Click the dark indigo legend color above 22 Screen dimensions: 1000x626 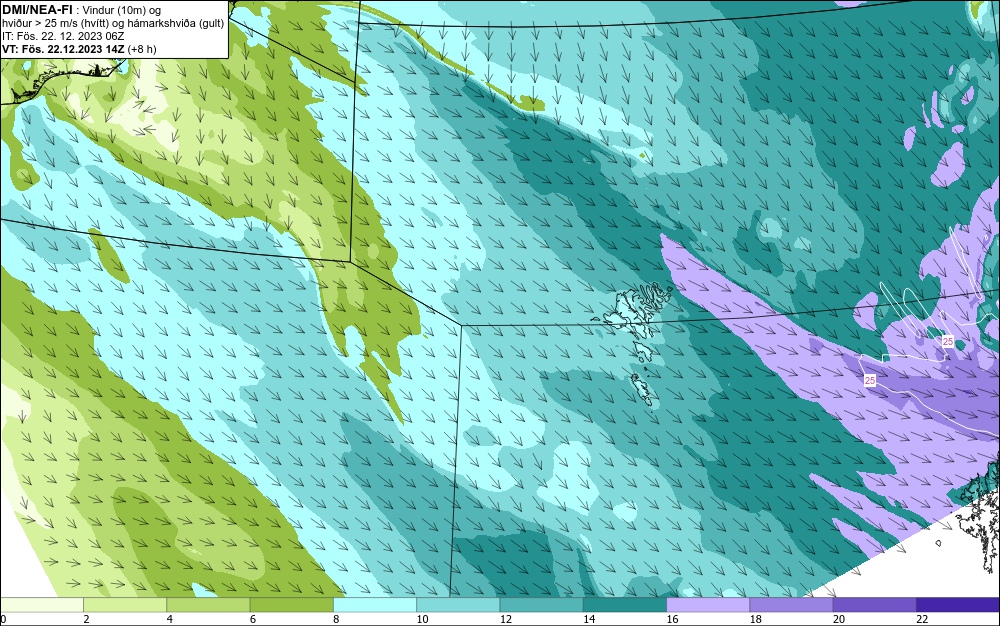pyautogui.click(x=958, y=604)
